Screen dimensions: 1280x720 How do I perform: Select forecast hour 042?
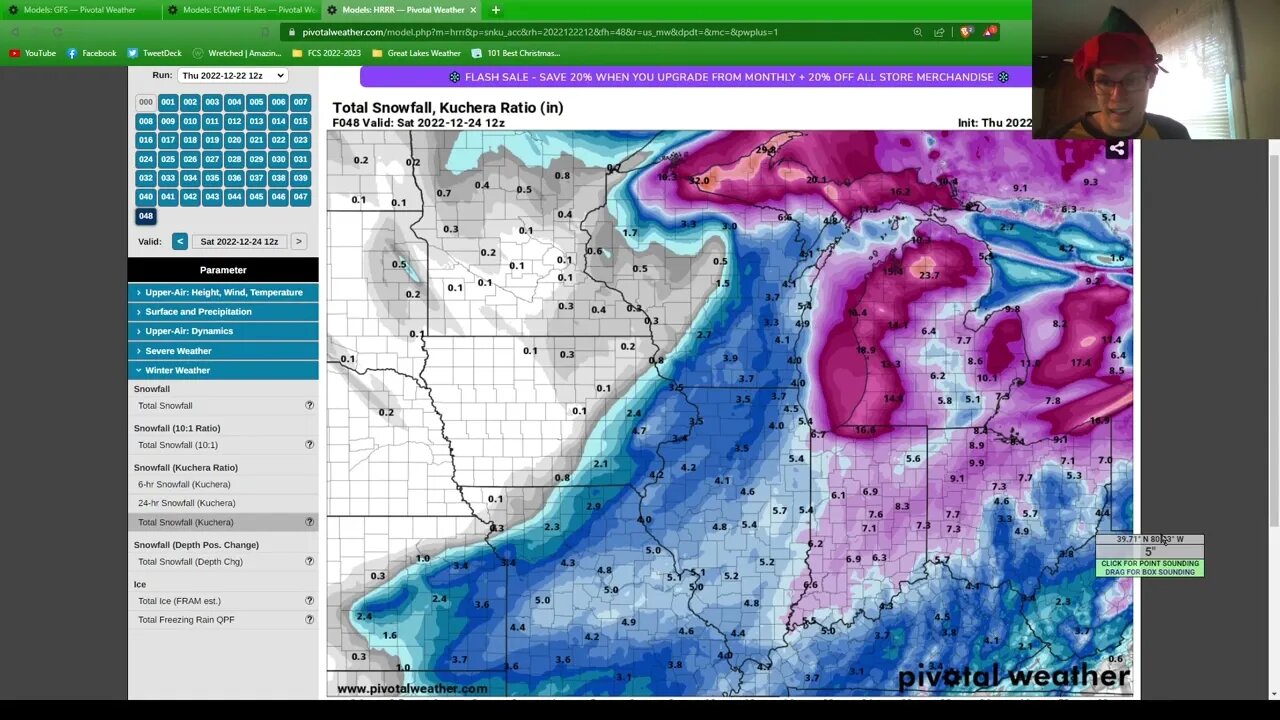point(190,197)
